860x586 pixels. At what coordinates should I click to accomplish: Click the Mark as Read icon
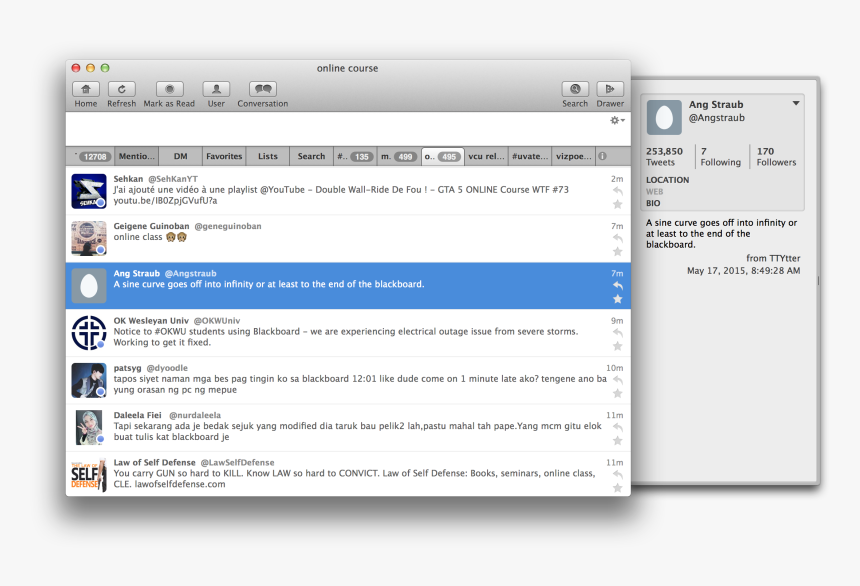(169, 90)
